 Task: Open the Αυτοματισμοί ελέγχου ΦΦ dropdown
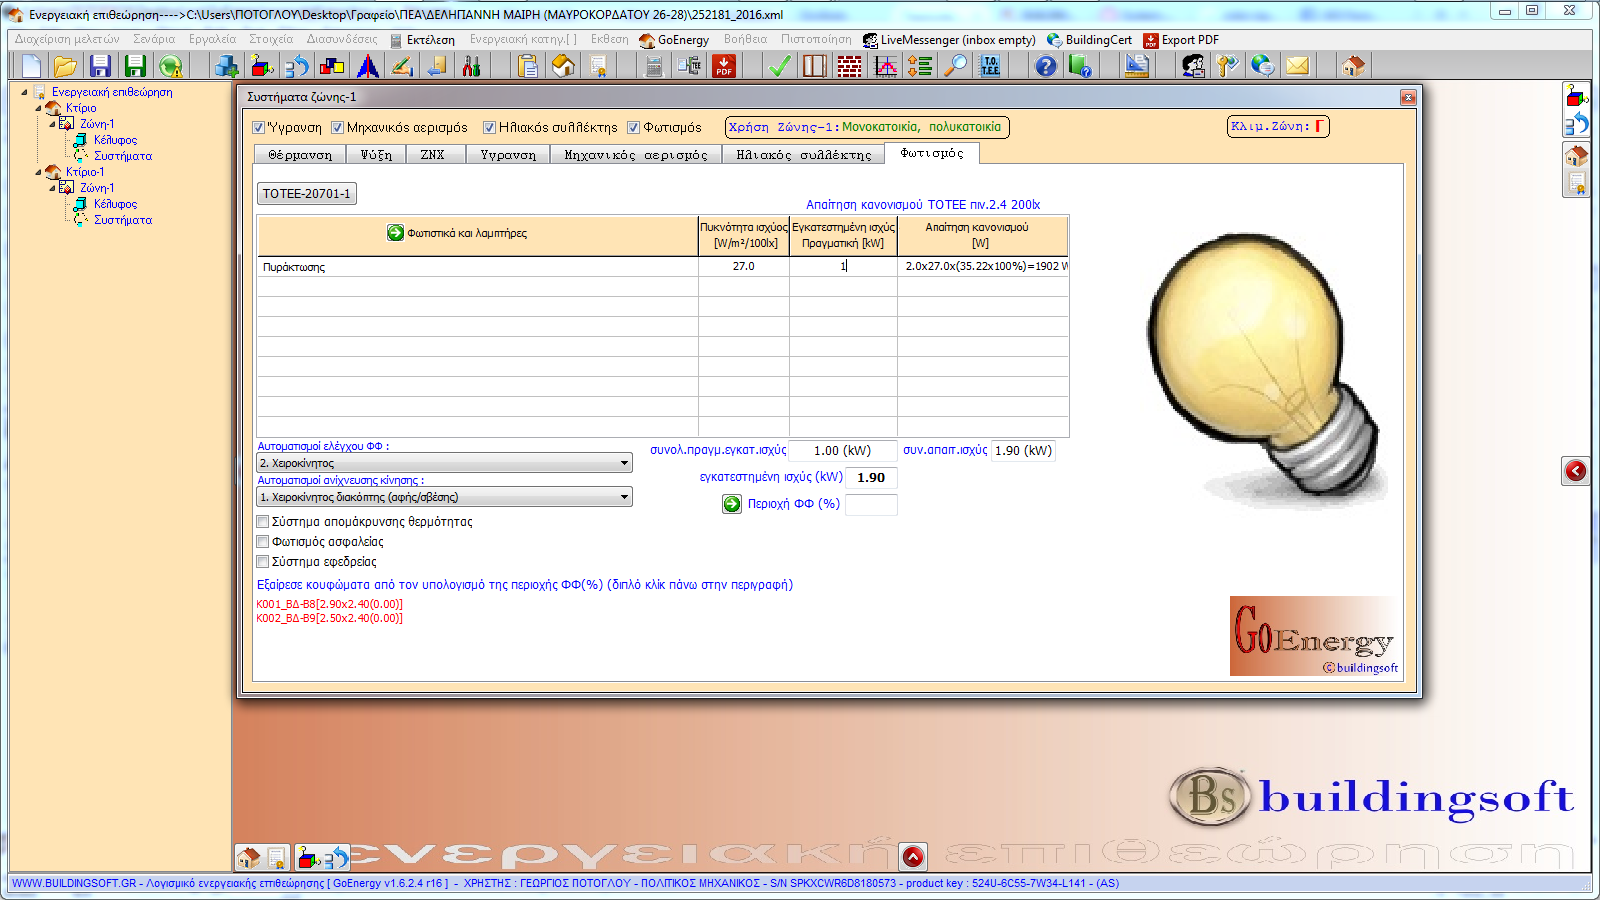[x=624, y=463]
